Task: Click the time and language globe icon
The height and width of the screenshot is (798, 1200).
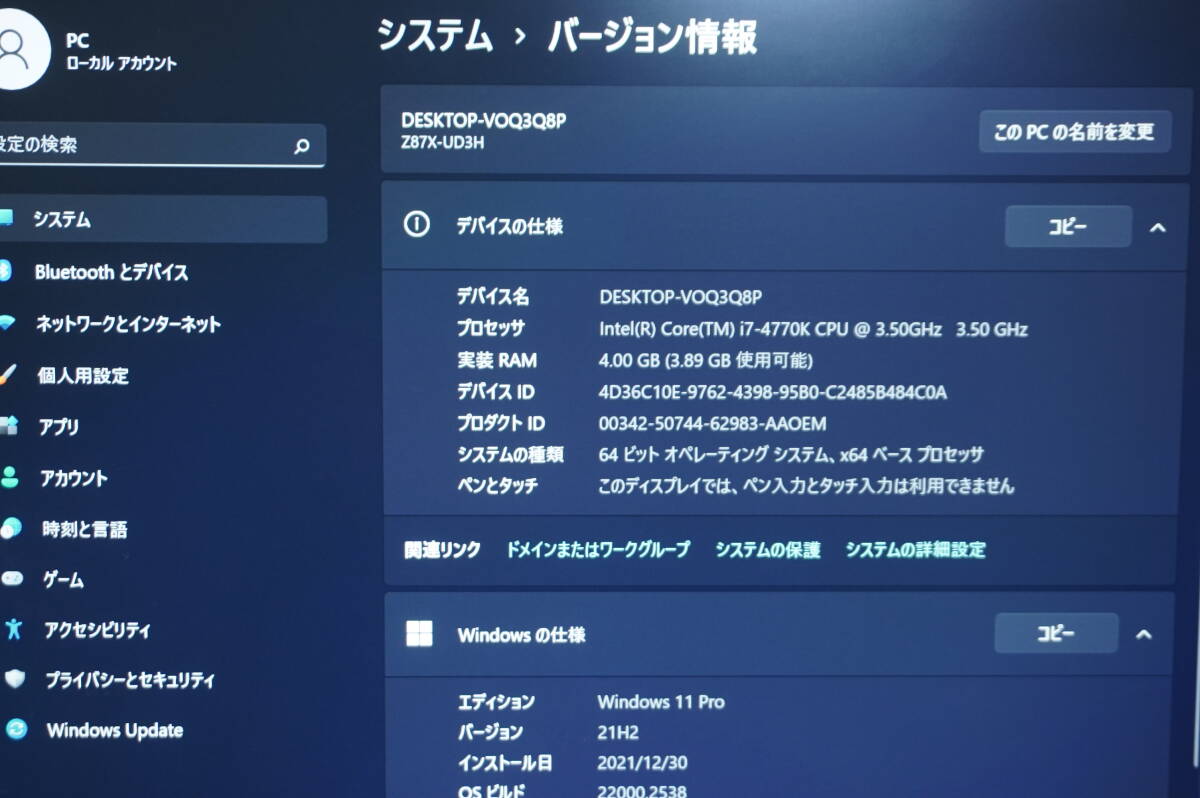Action: [x=10, y=529]
